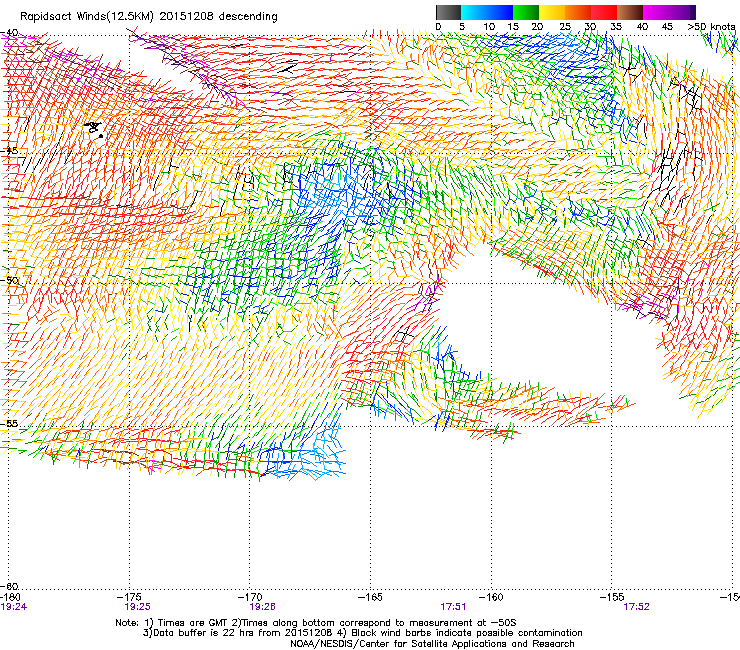Viewport: 740px width, 650px height.
Task: Click the "17:51" pass time stamp
Action: point(453,607)
